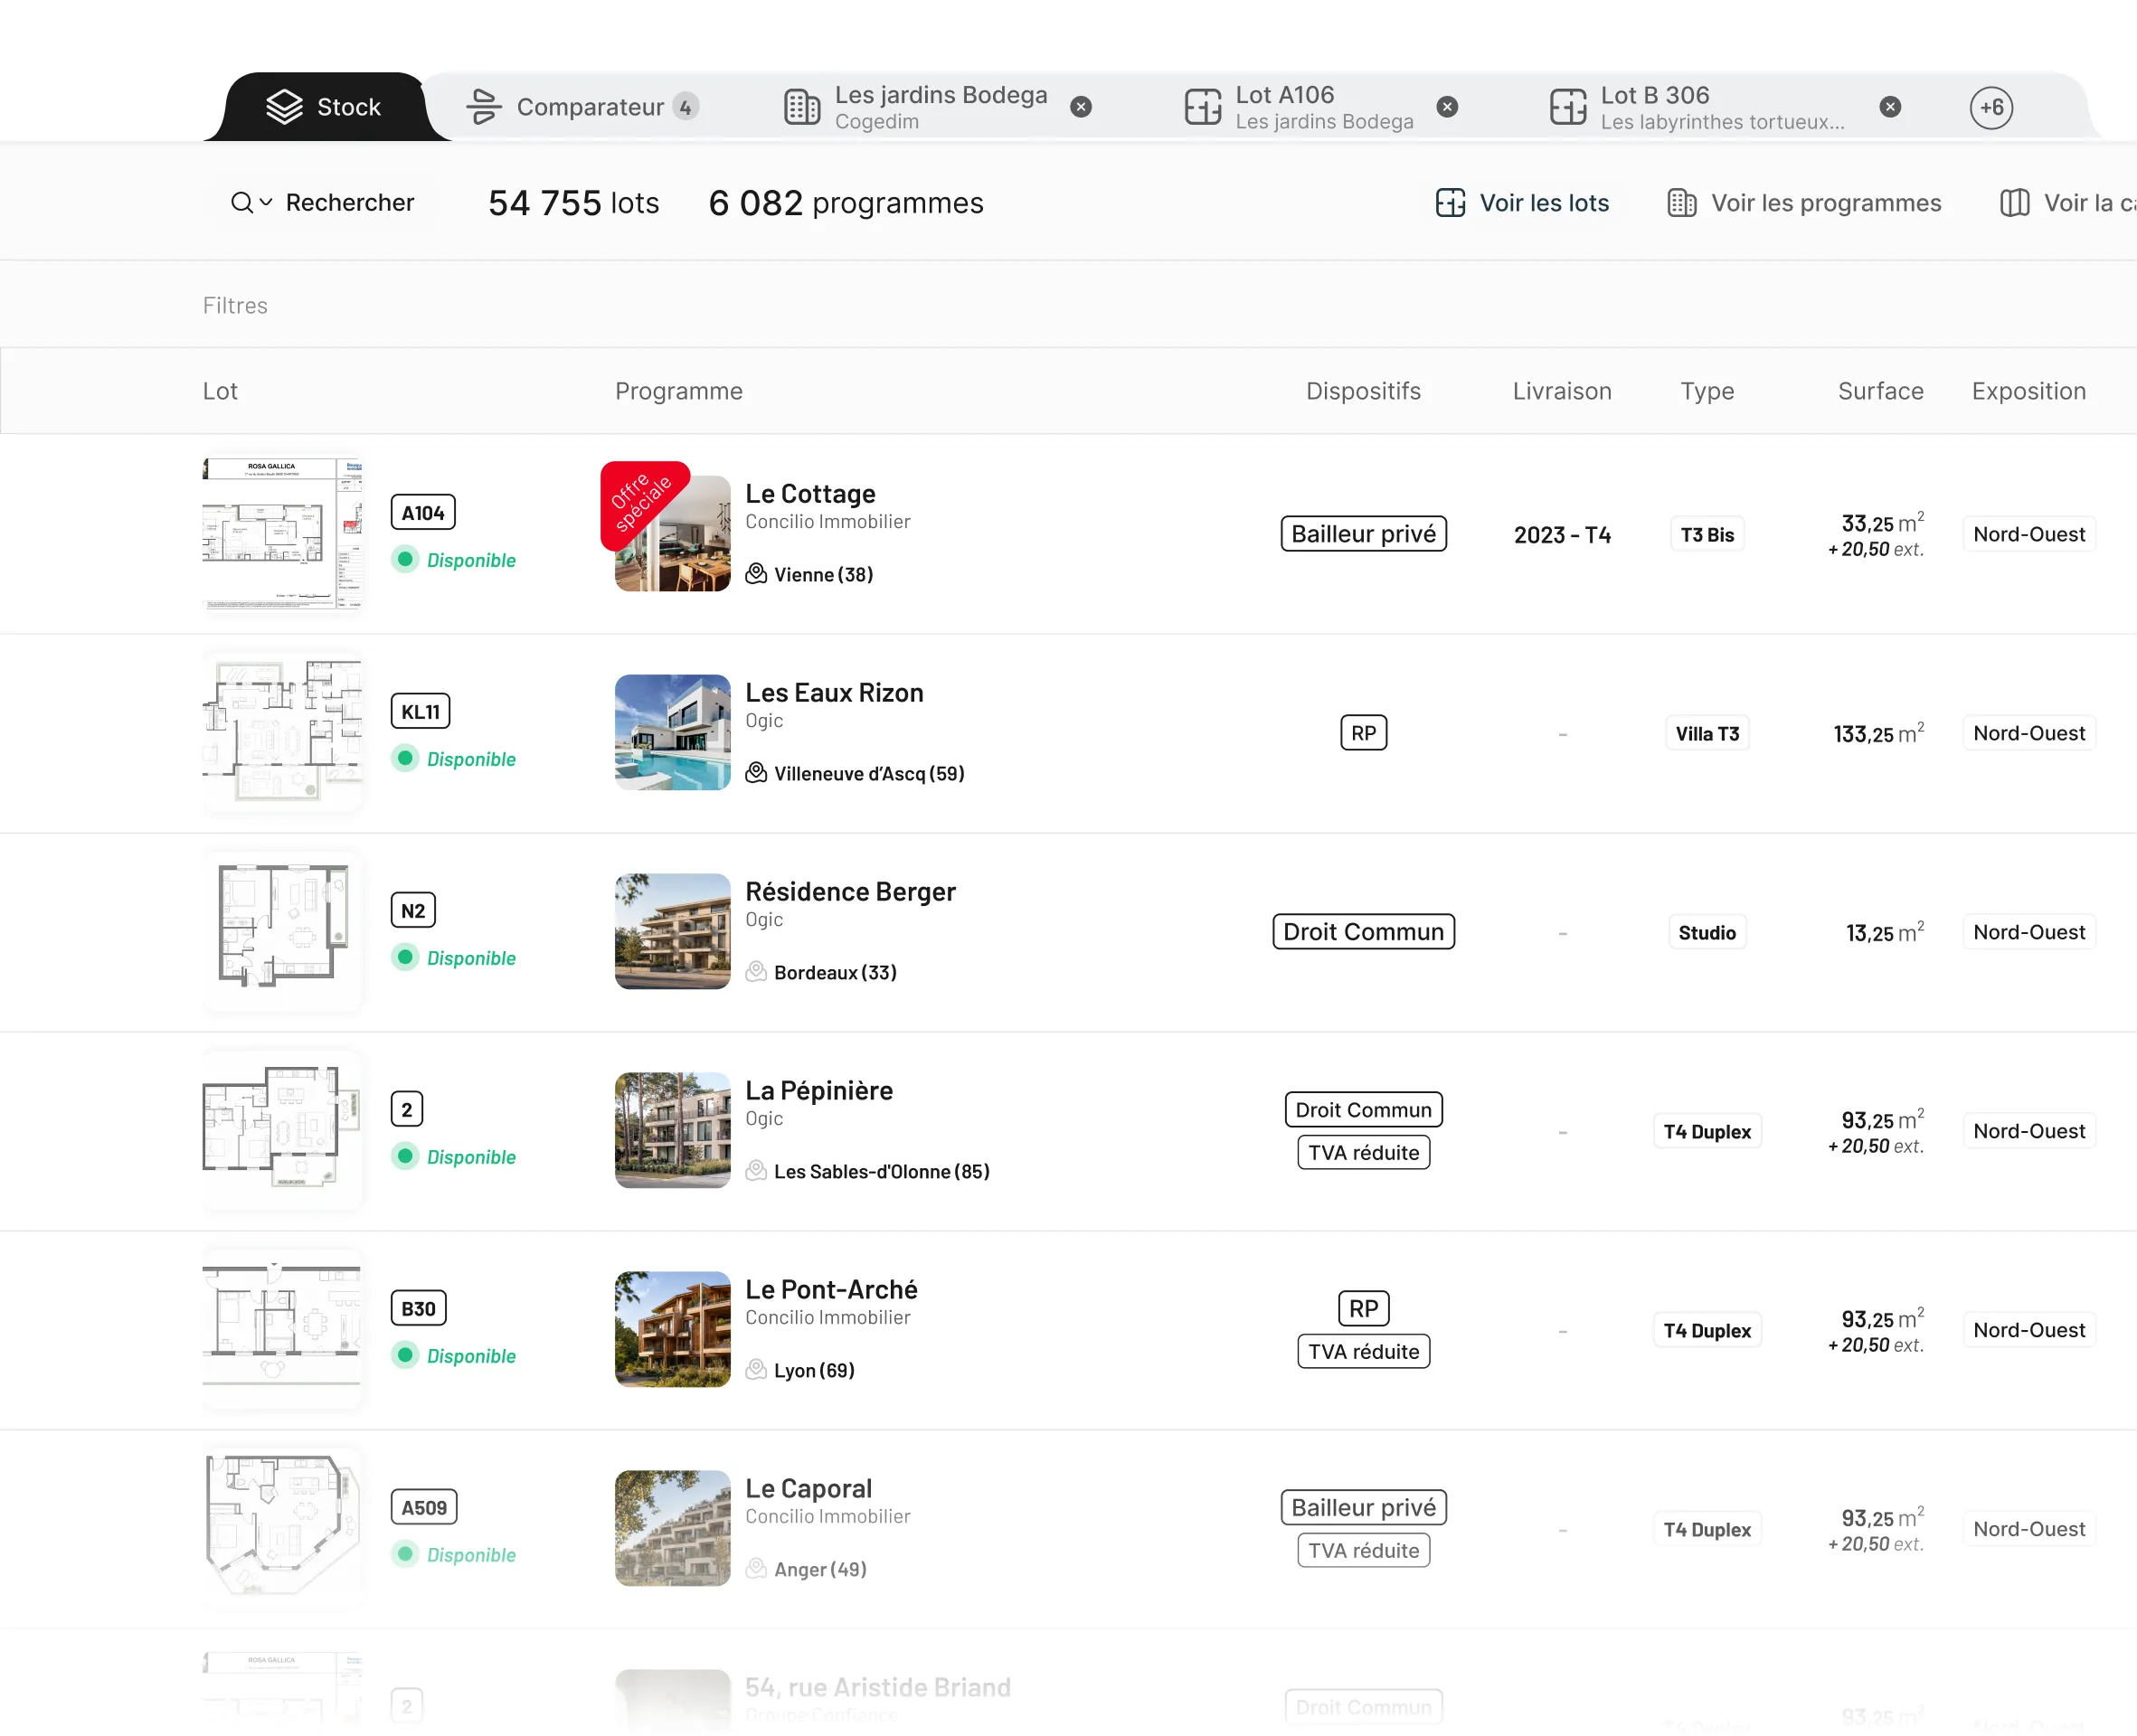
Task: Click the Voir la carte map icon
Action: [2014, 203]
